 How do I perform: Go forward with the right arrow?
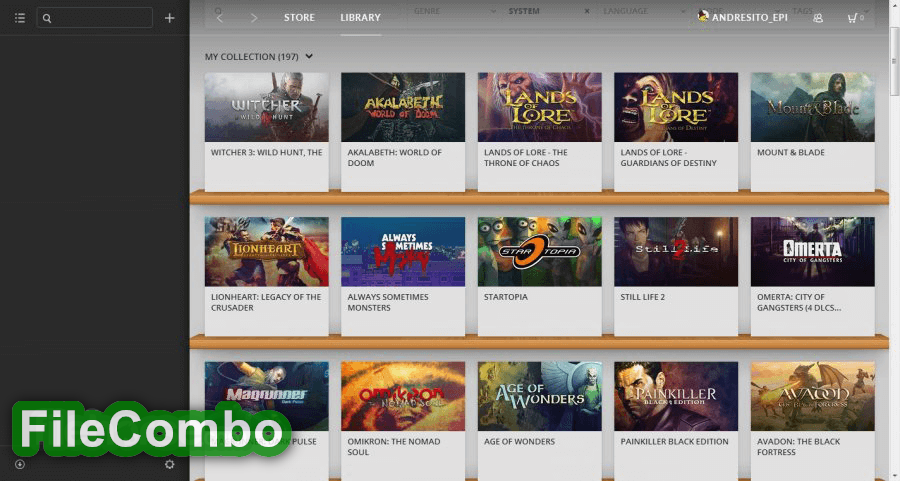(254, 18)
